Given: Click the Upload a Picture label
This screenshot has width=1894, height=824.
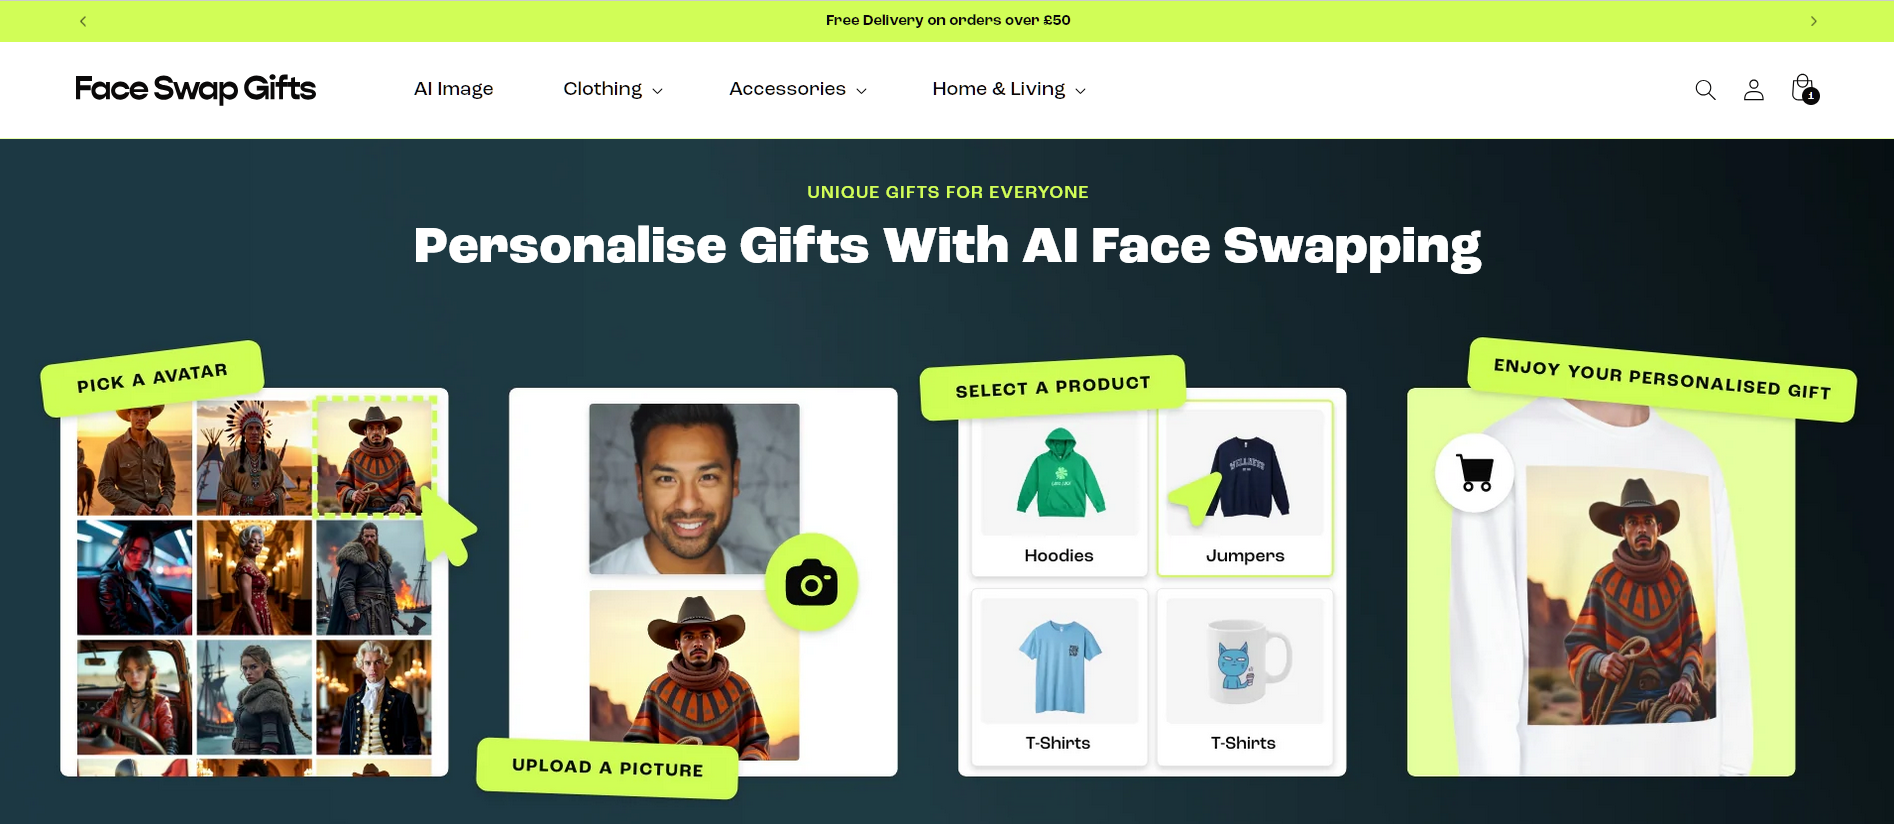Looking at the screenshot, I should [x=607, y=767].
